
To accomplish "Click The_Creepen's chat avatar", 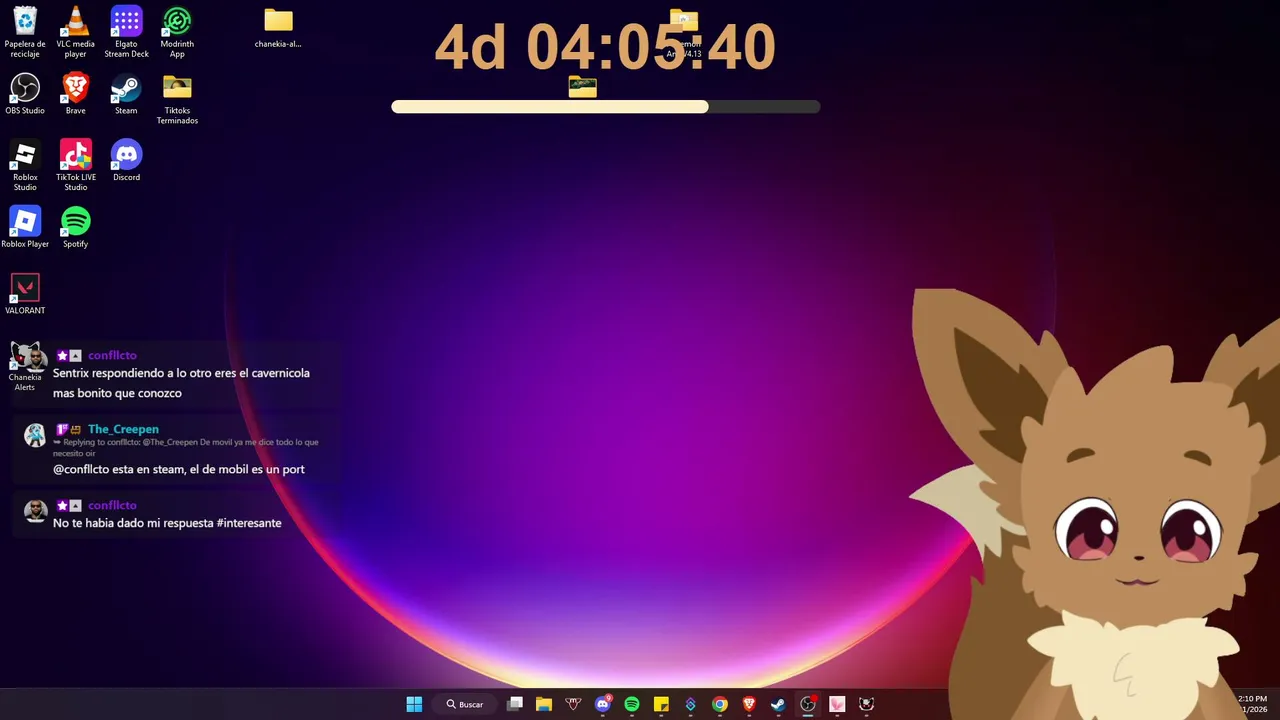I will tap(35, 435).
